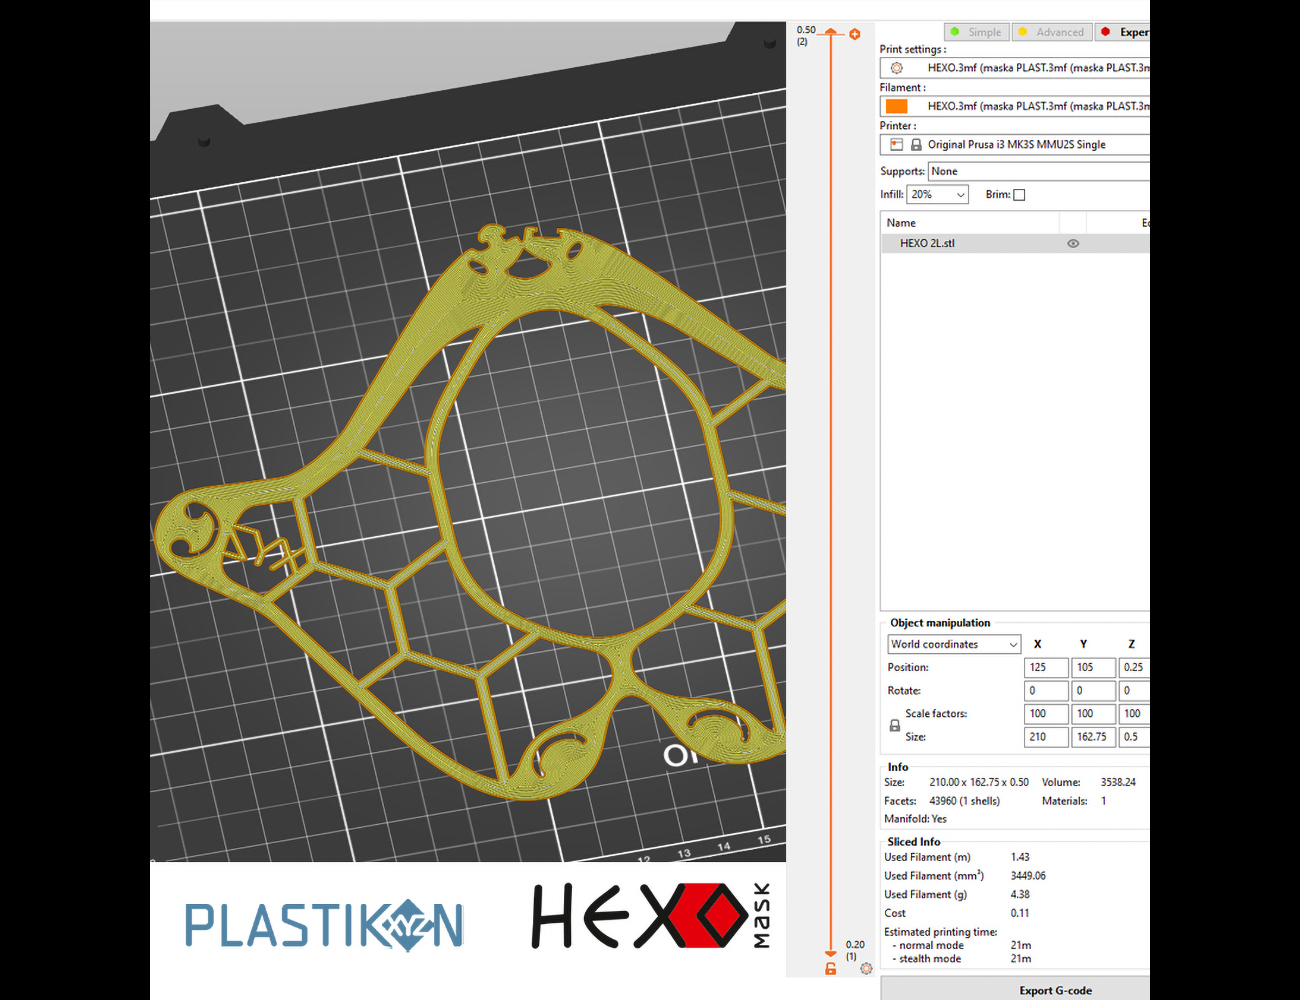This screenshot has width=1300, height=1000.
Task: Open print settings via the gear icon
Action: [x=896, y=68]
